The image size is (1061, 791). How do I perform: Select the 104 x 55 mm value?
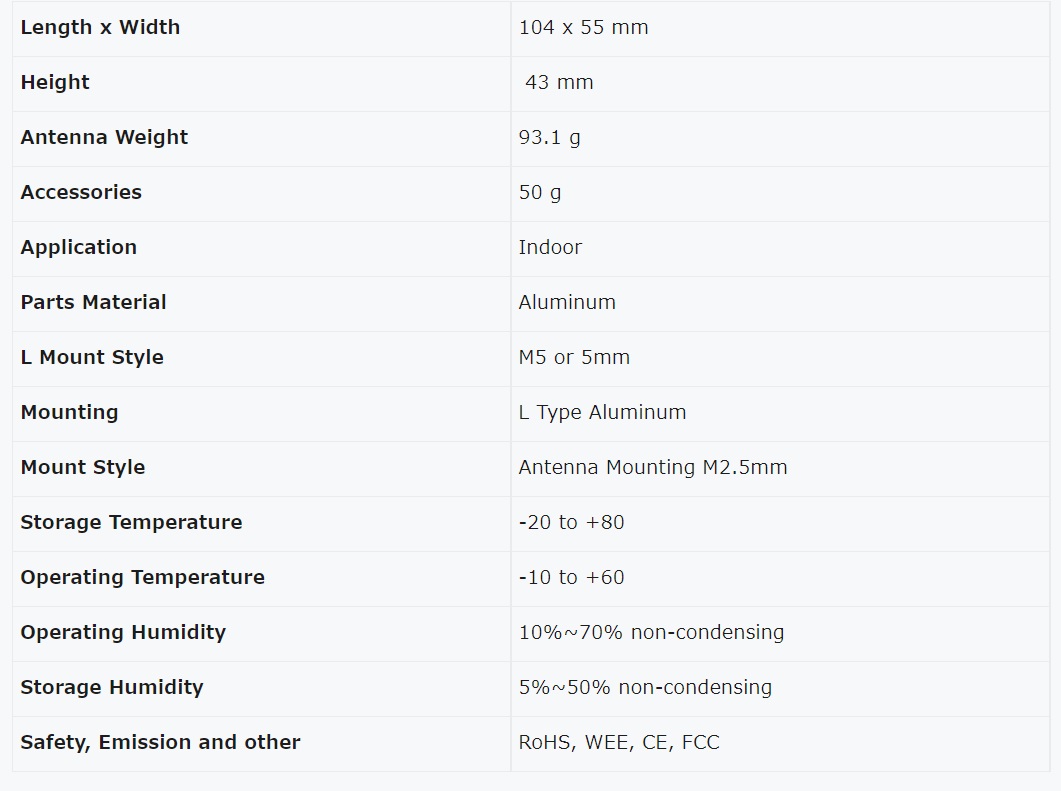click(583, 28)
